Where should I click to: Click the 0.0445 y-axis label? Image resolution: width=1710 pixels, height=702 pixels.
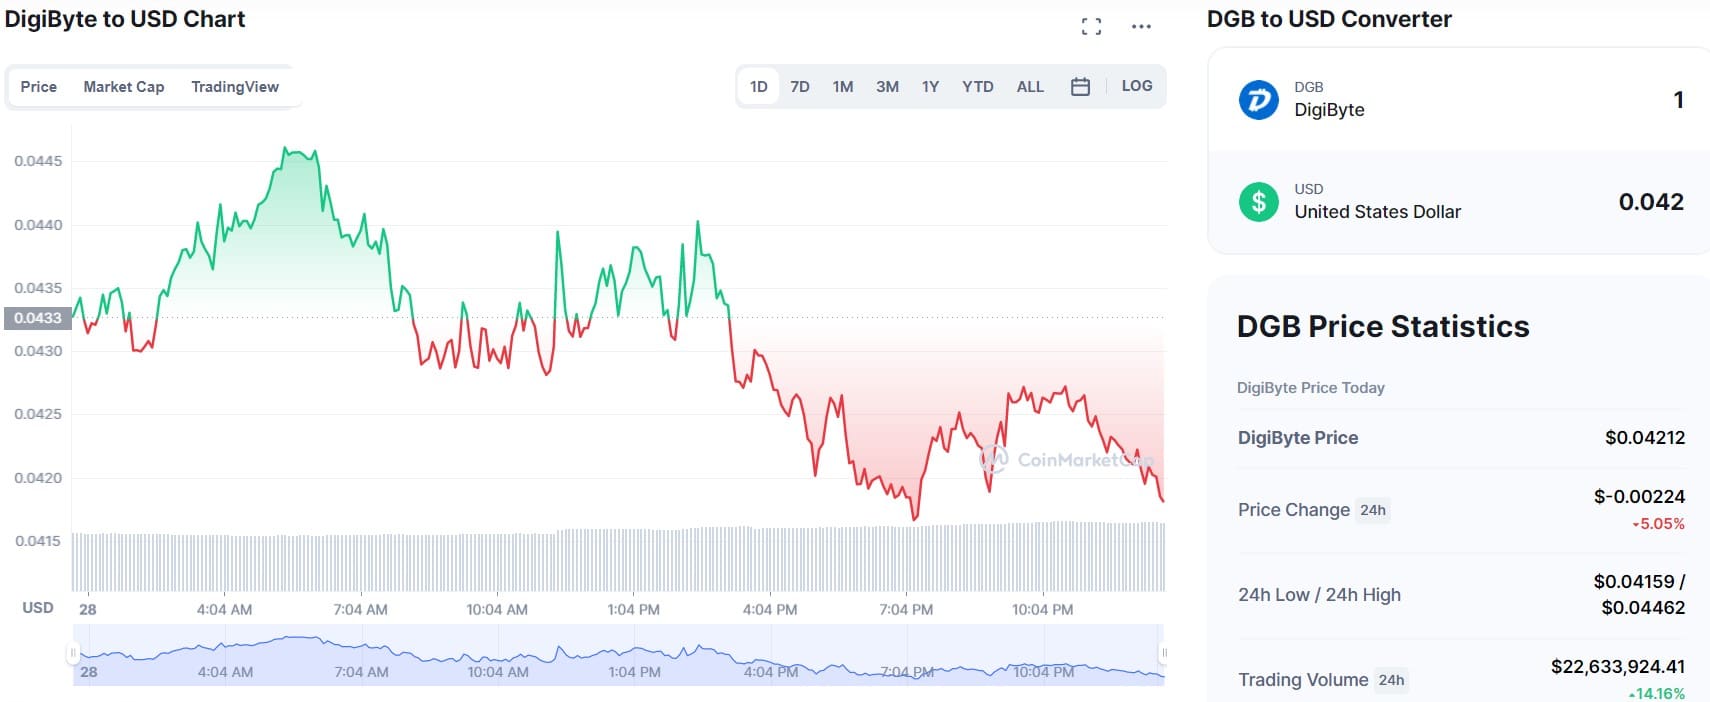(38, 161)
